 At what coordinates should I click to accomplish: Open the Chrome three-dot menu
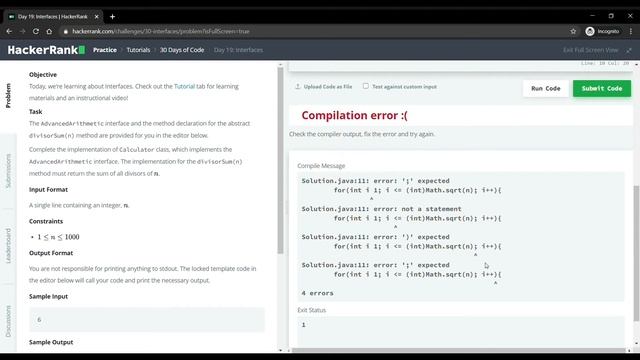[631, 31]
